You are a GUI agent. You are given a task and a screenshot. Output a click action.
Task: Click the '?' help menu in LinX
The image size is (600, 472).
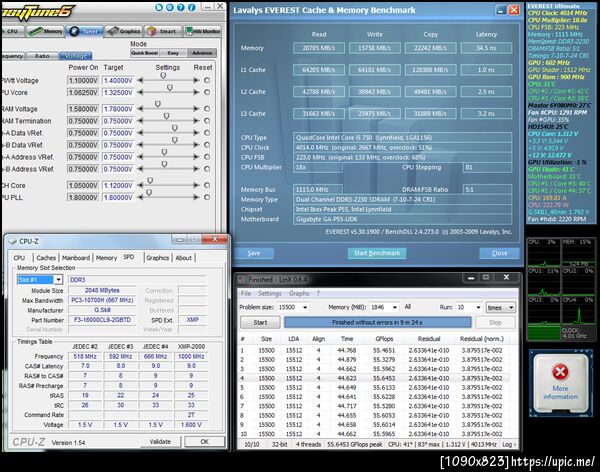point(318,293)
